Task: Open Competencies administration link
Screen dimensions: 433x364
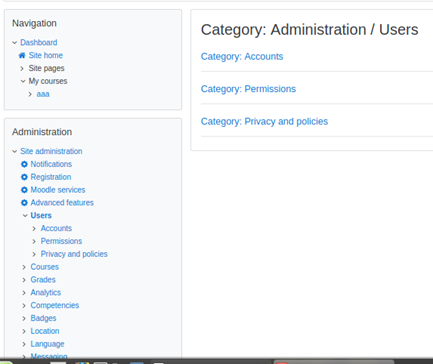Action: (x=55, y=306)
